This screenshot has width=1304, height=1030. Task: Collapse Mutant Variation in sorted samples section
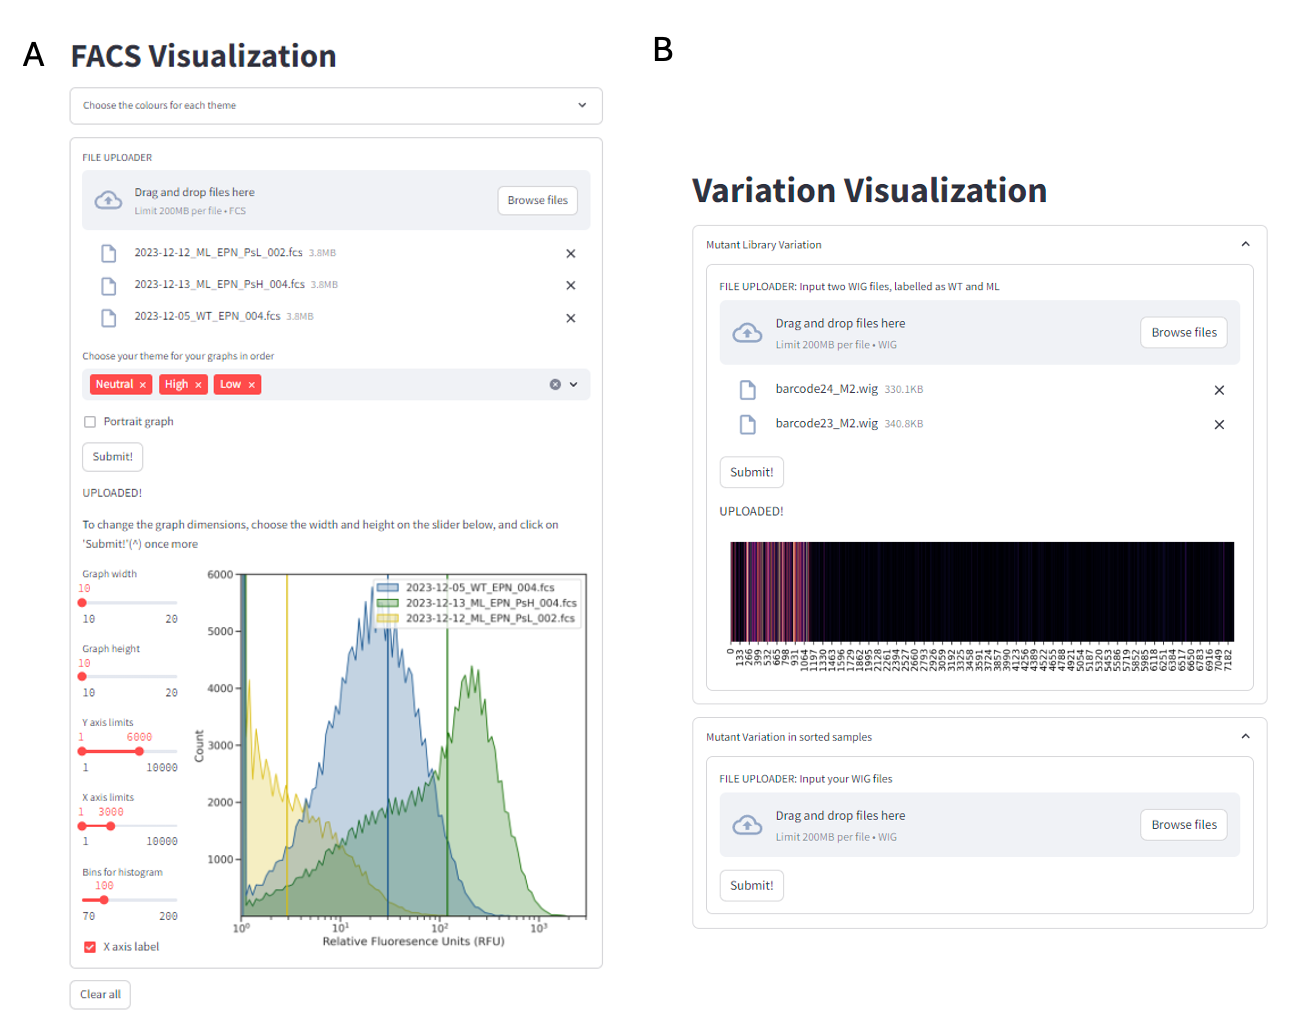[1245, 737]
